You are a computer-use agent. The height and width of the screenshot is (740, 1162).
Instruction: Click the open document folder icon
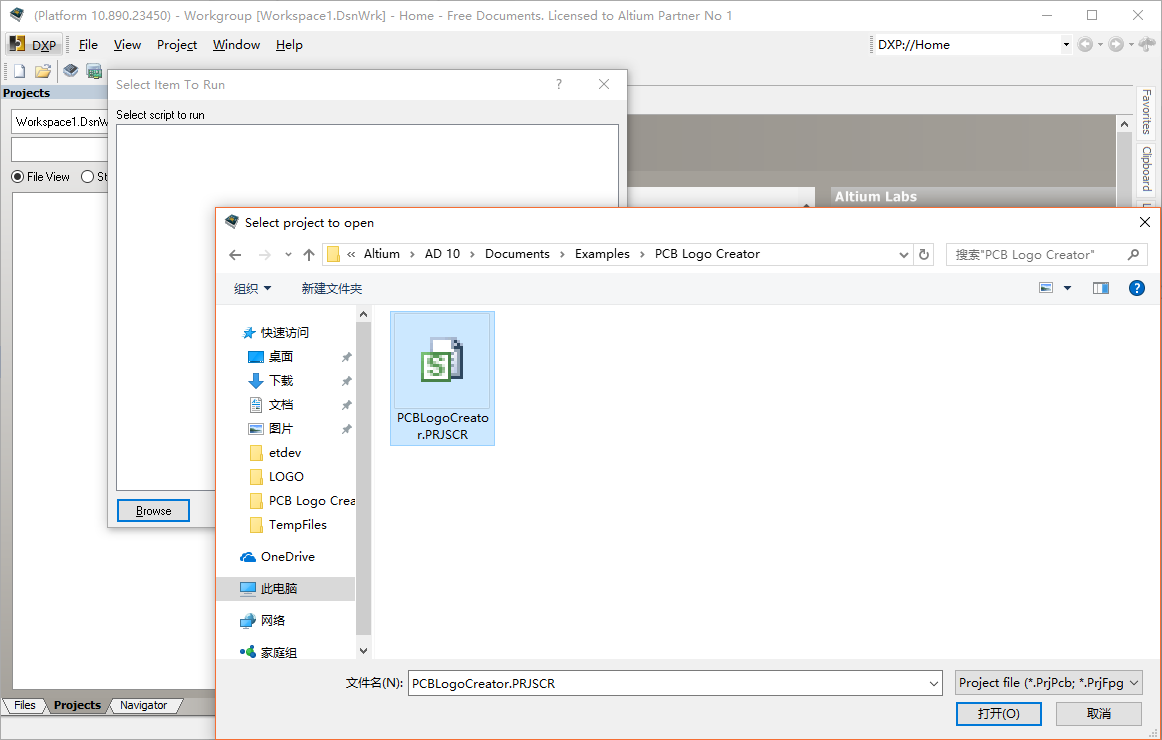click(x=43, y=71)
